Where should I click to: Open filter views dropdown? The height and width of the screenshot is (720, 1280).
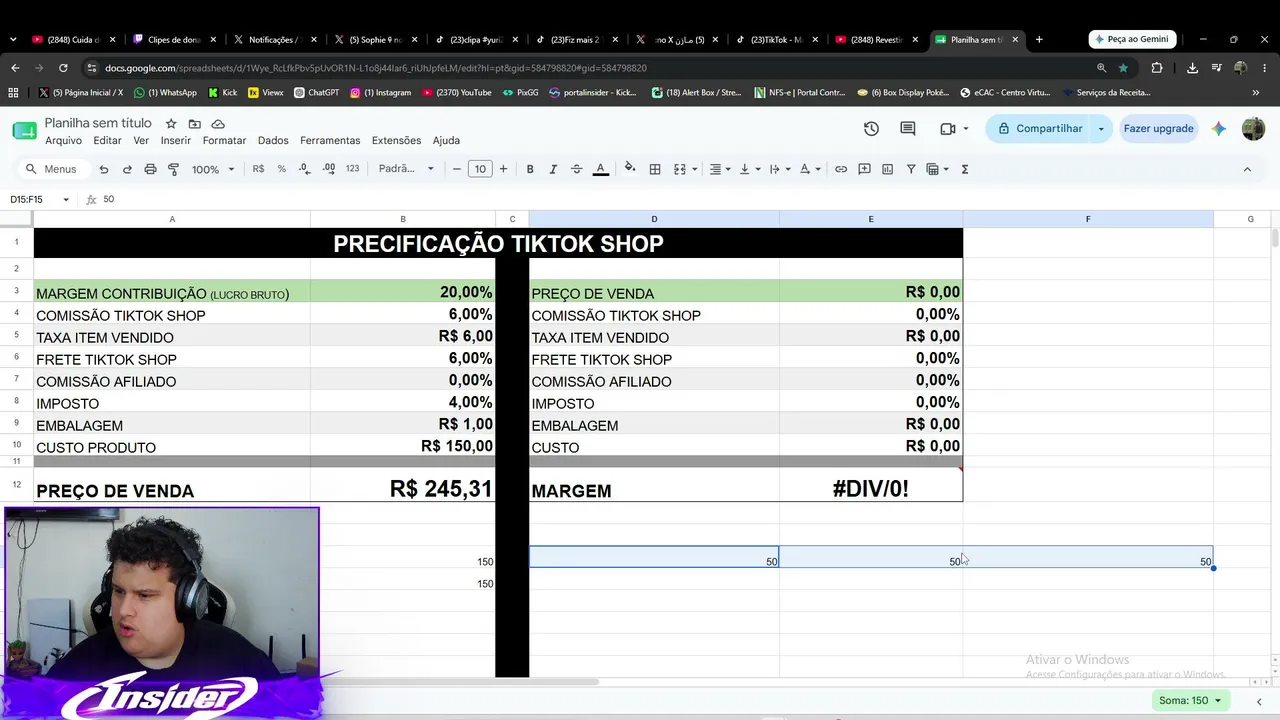[x=937, y=169]
